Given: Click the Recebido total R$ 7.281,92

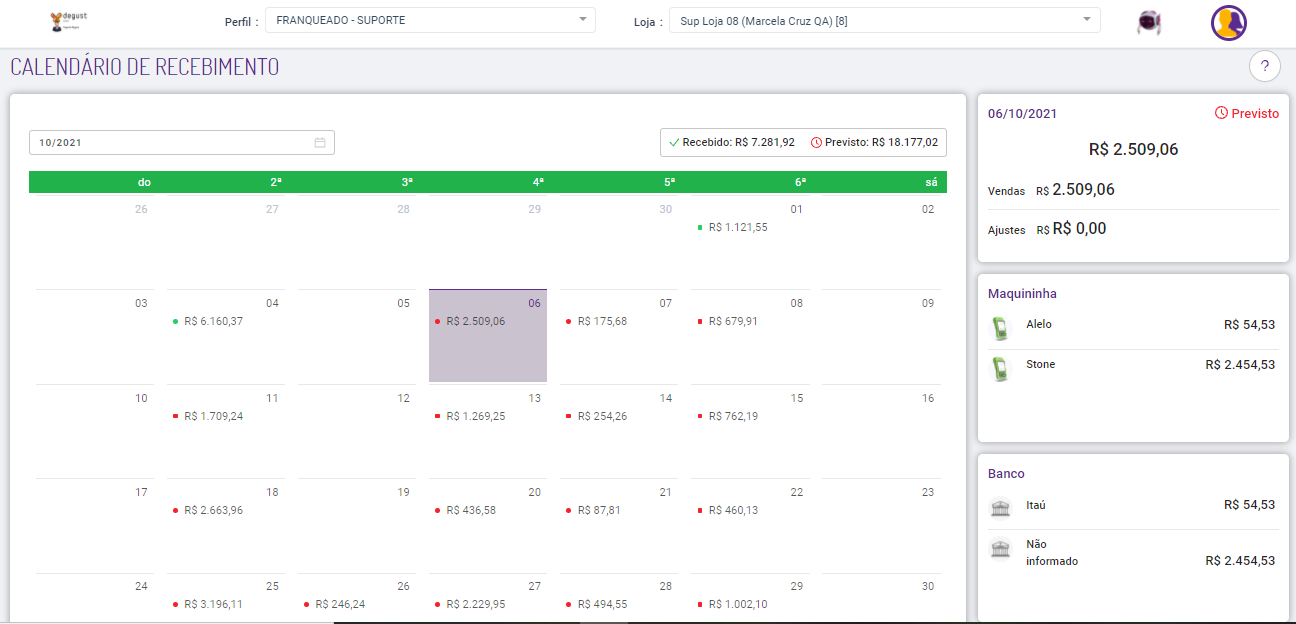Looking at the screenshot, I should tap(732, 143).
